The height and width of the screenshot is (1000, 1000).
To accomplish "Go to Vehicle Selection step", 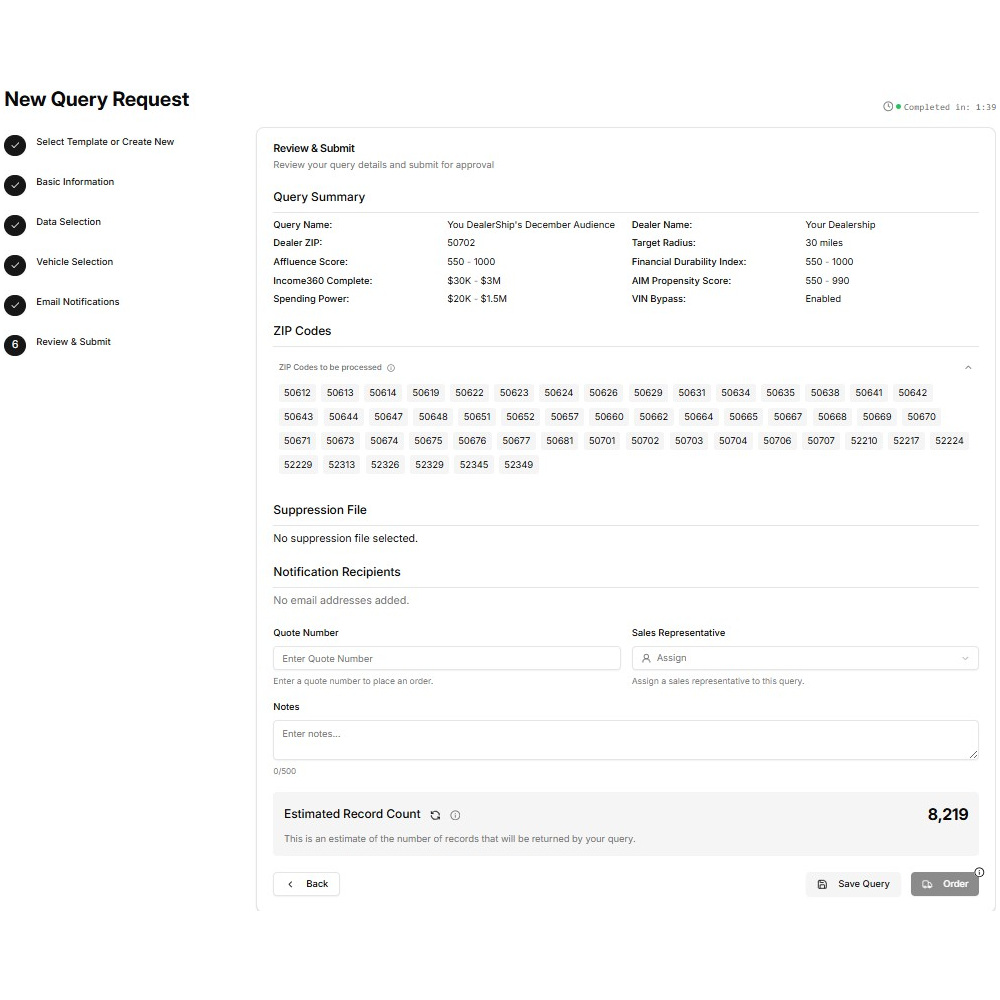I will 75,262.
